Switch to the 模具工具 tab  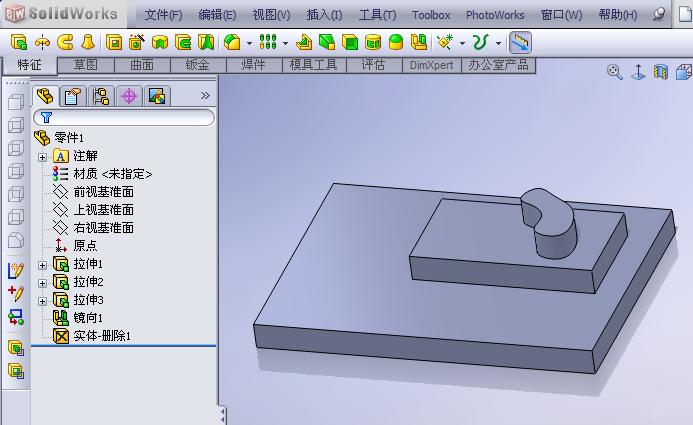314,65
